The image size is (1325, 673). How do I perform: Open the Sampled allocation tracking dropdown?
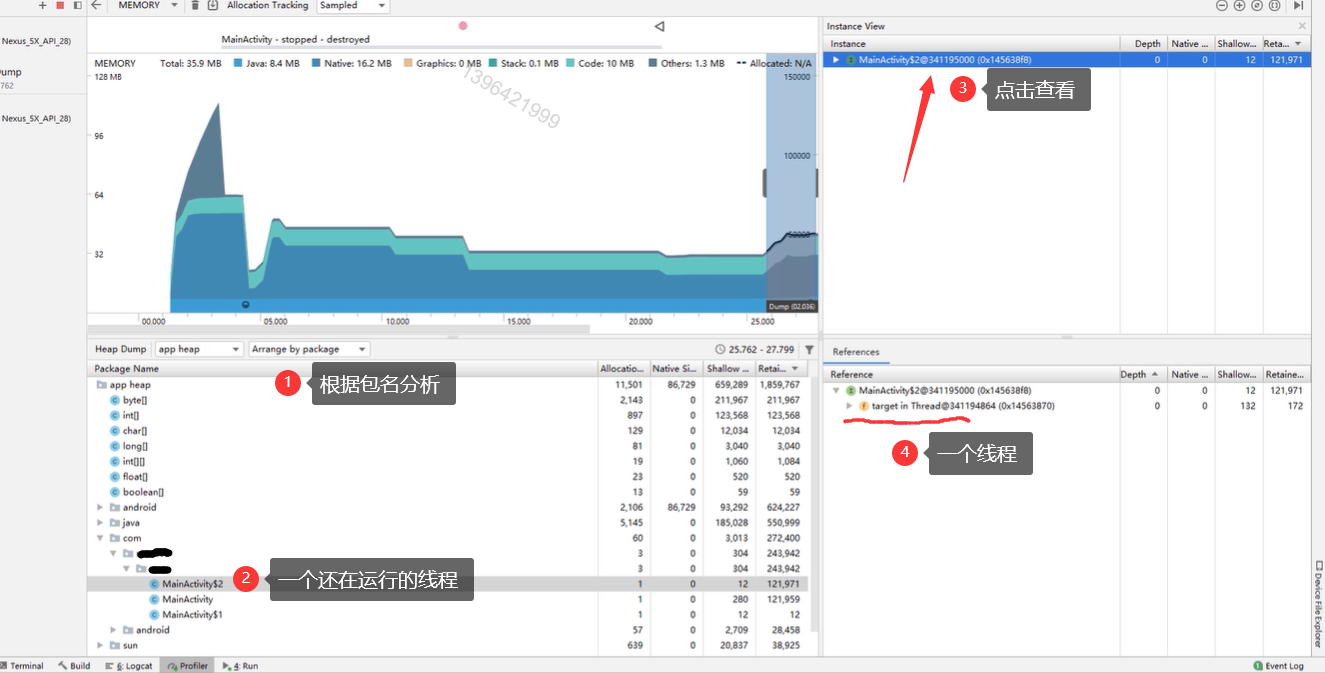(353, 5)
